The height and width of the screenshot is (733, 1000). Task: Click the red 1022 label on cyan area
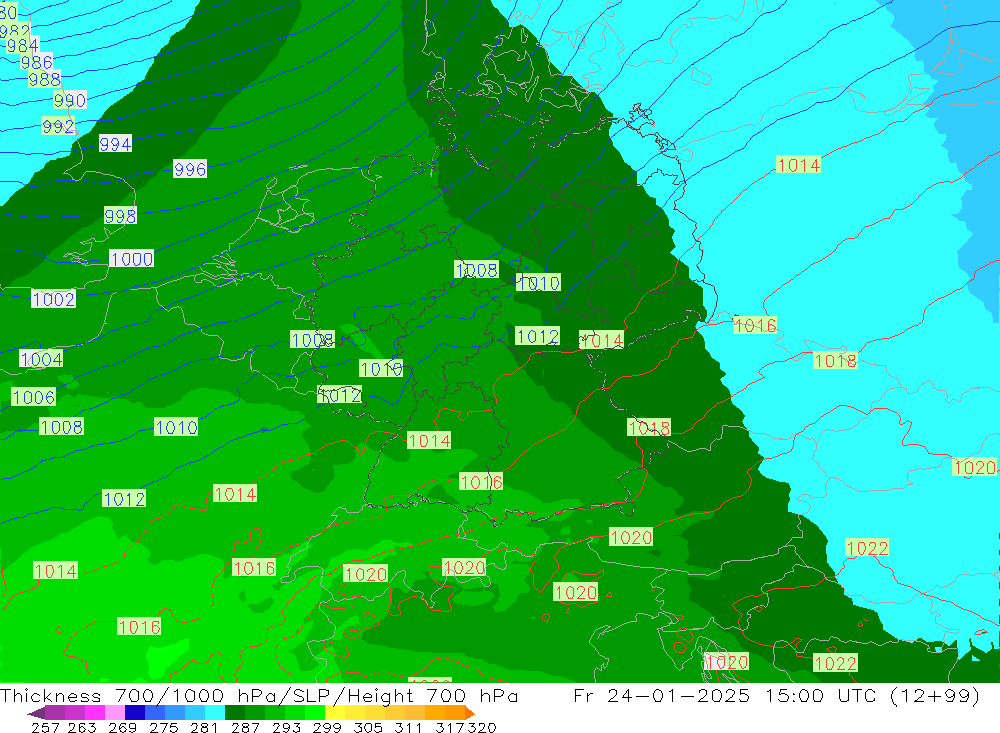pyautogui.click(x=867, y=548)
